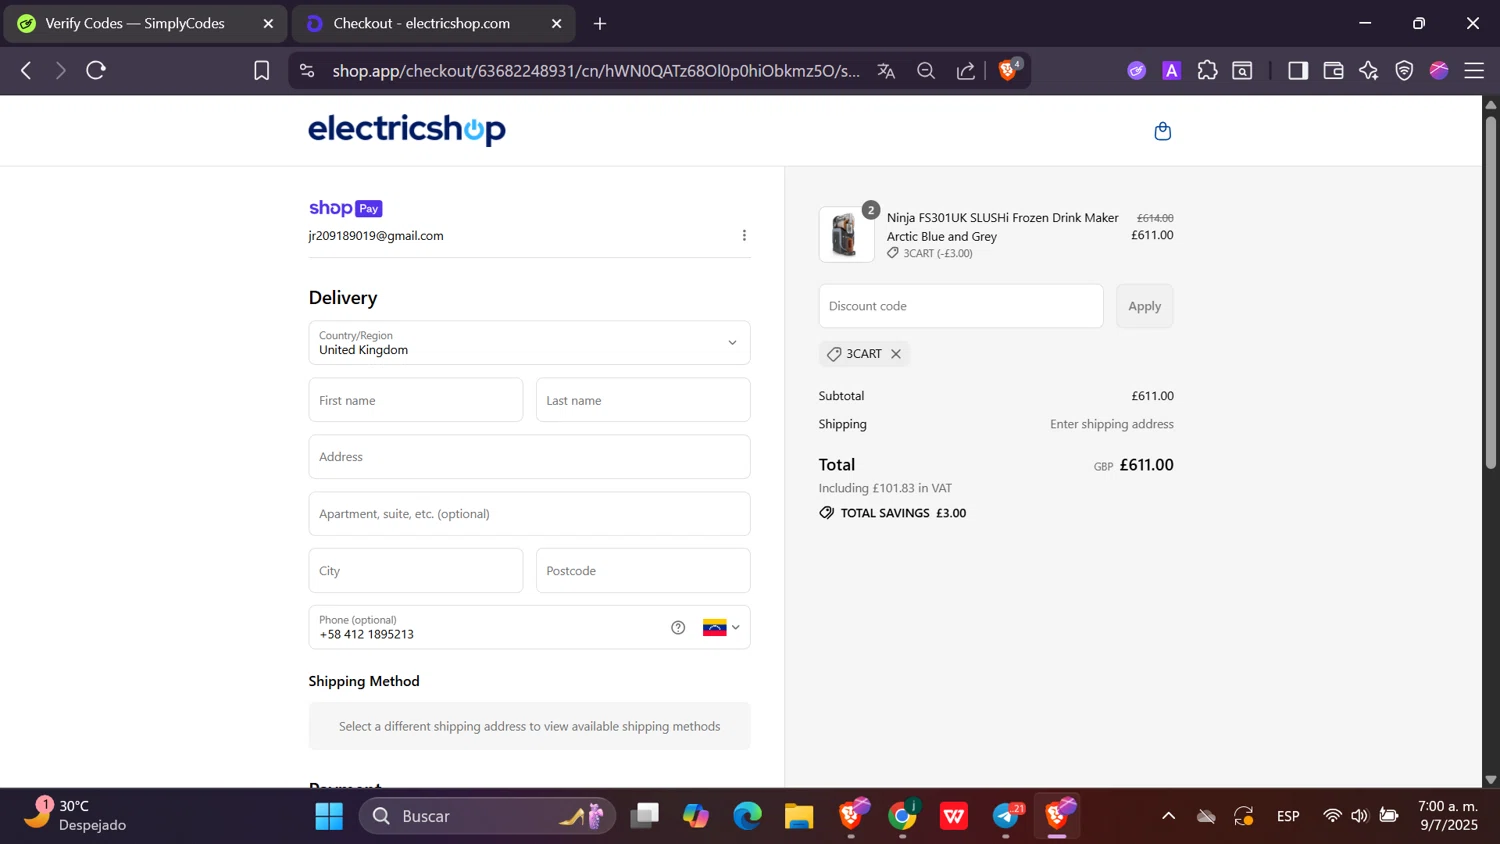Click the Apartment, suite field

[529, 514]
